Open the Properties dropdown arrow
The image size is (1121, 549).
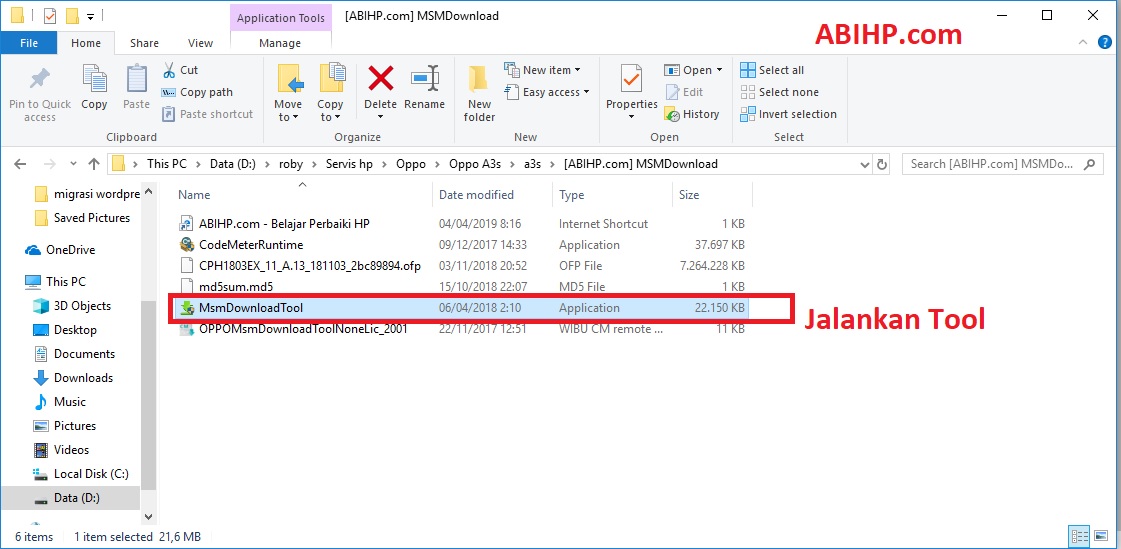click(631, 117)
